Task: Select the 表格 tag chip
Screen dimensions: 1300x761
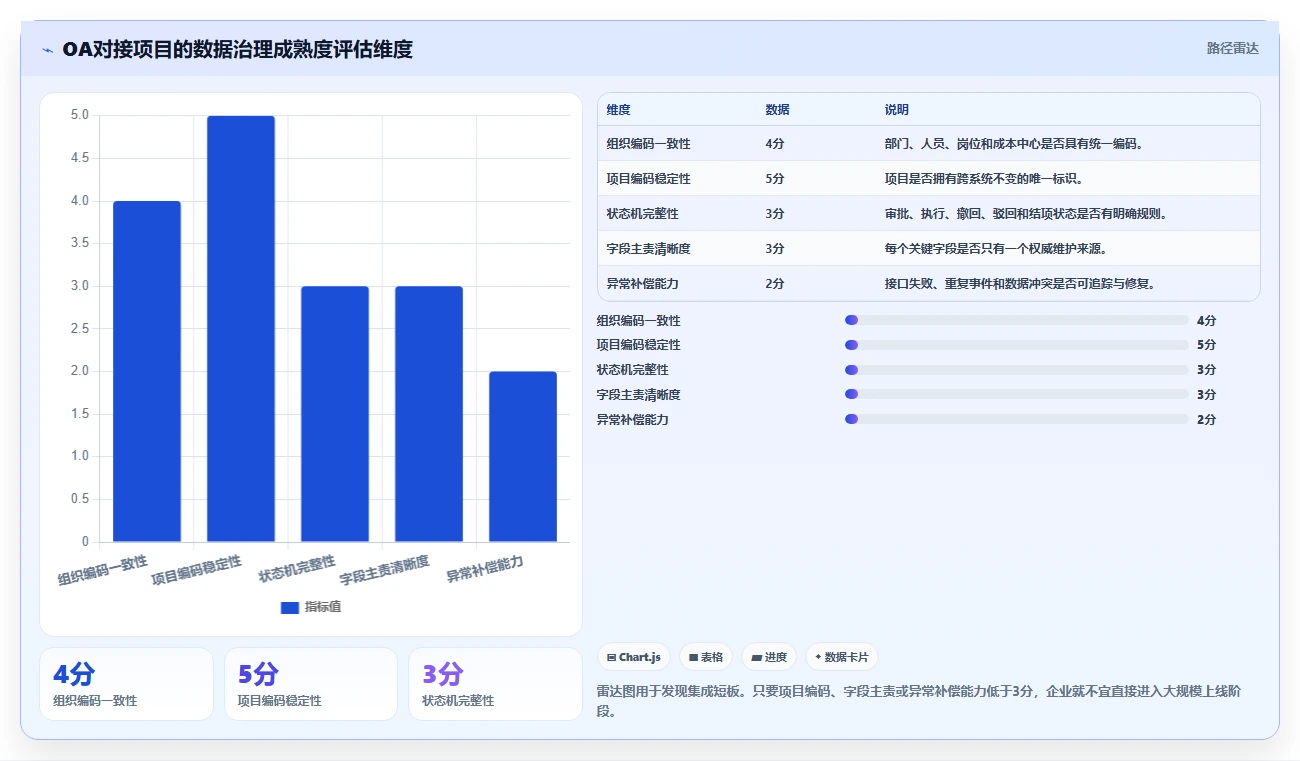Action: coord(706,657)
